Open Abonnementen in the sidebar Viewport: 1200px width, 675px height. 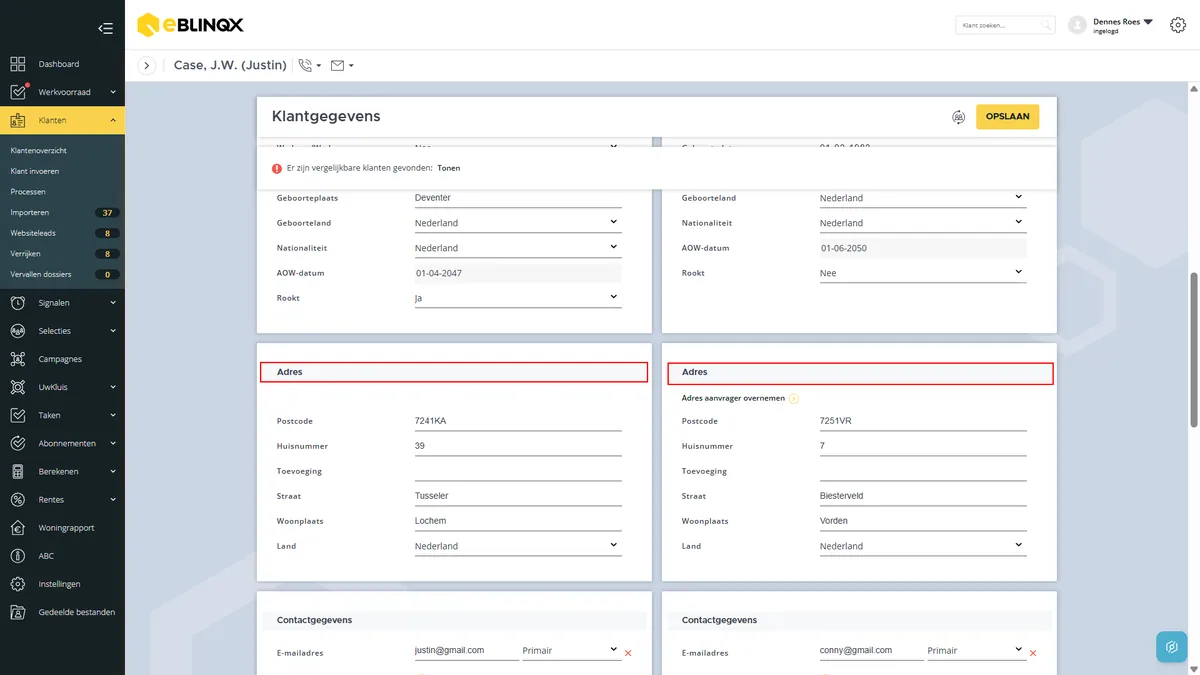(62, 443)
